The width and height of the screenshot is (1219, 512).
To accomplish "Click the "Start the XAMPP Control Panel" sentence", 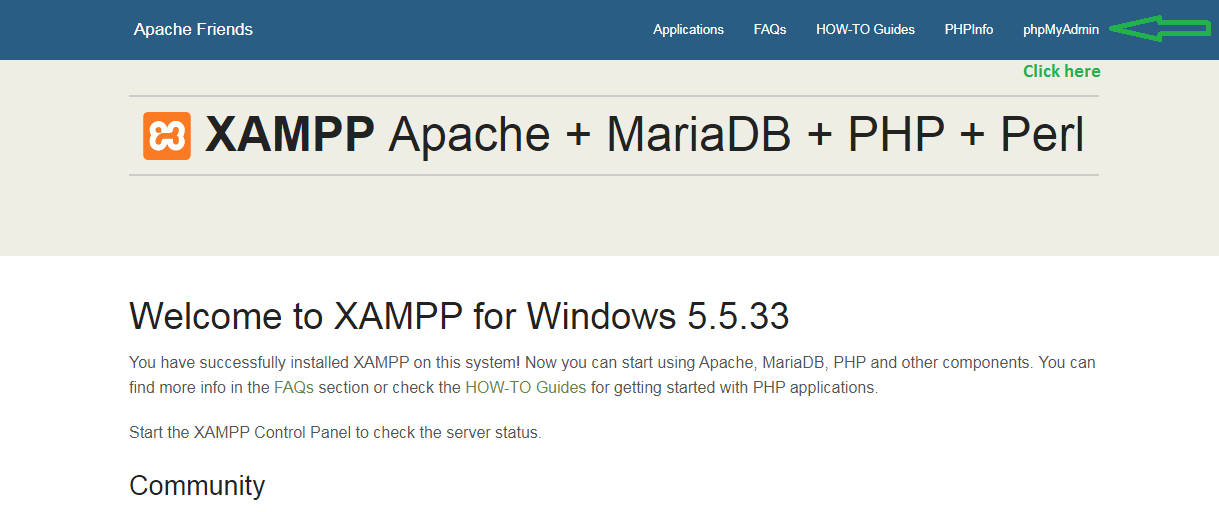I will point(335,433).
